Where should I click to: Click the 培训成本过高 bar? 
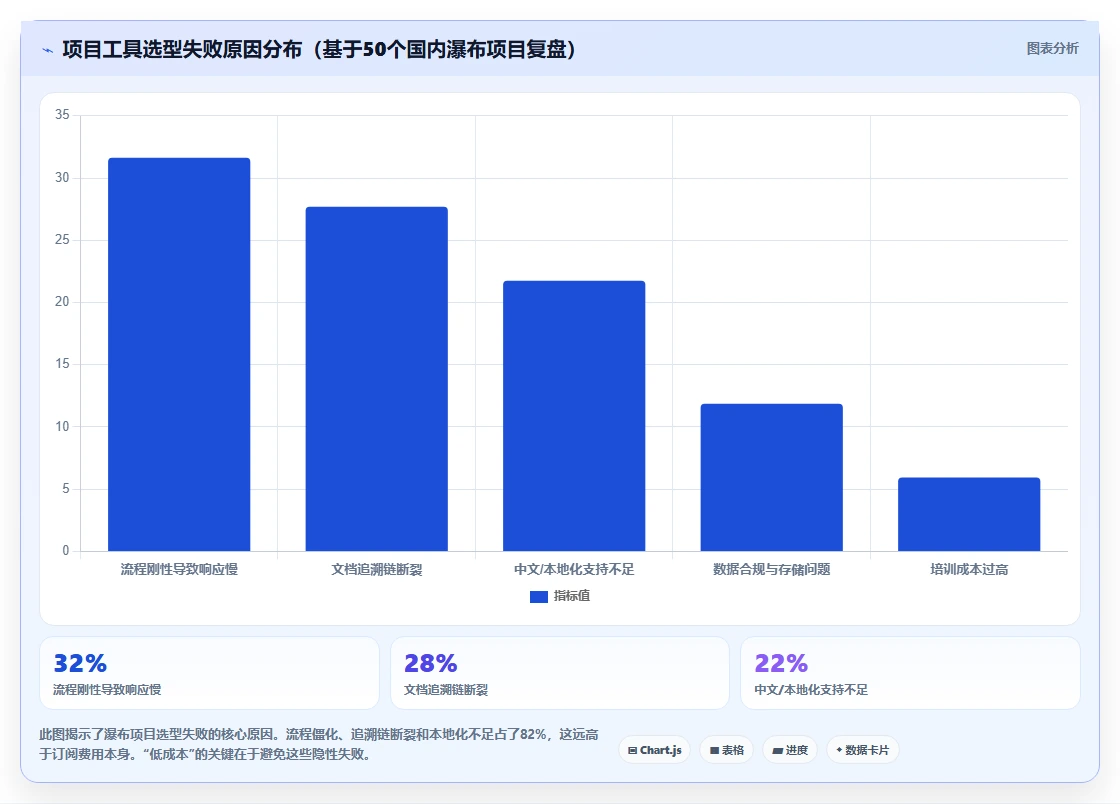click(x=969, y=514)
